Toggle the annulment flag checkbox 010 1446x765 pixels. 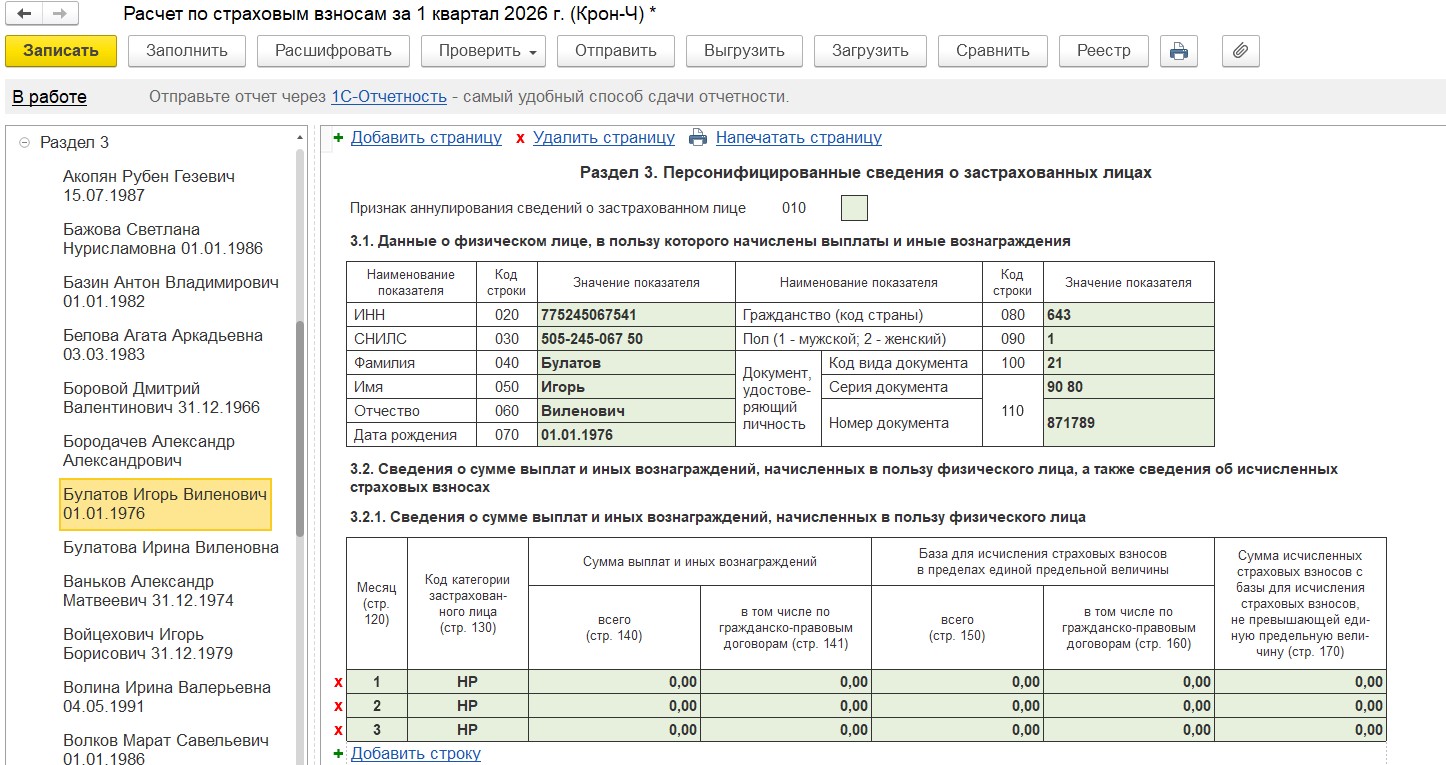854,208
